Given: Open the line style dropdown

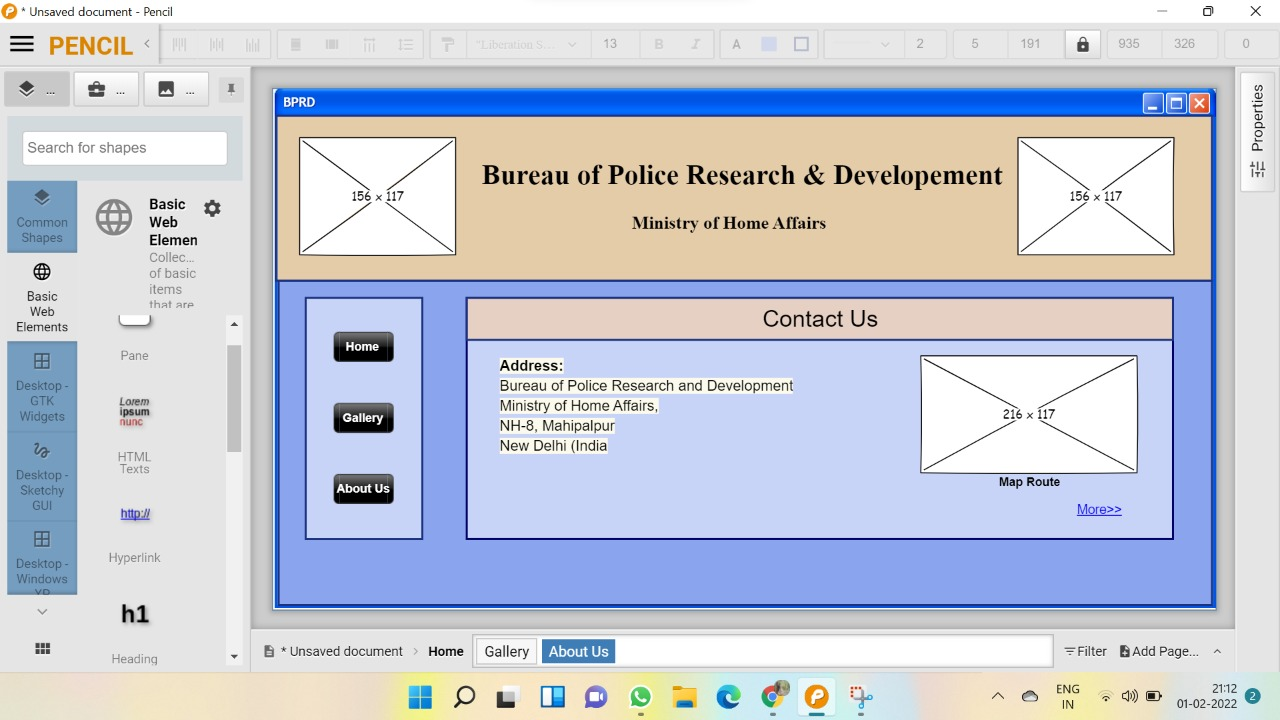Looking at the screenshot, I should [861, 44].
